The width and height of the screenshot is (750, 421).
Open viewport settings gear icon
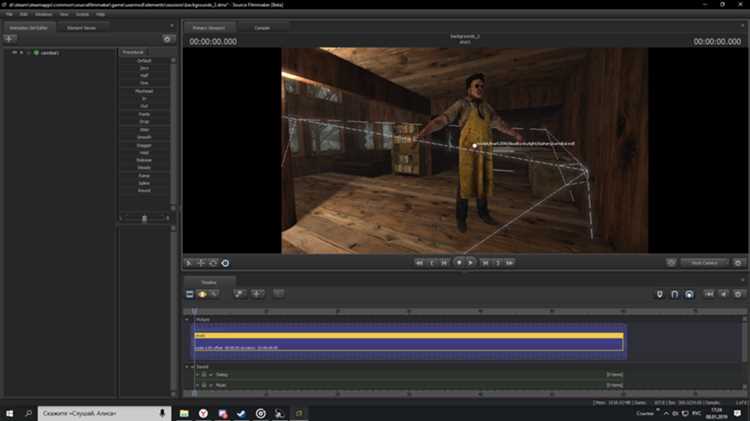(x=738, y=263)
